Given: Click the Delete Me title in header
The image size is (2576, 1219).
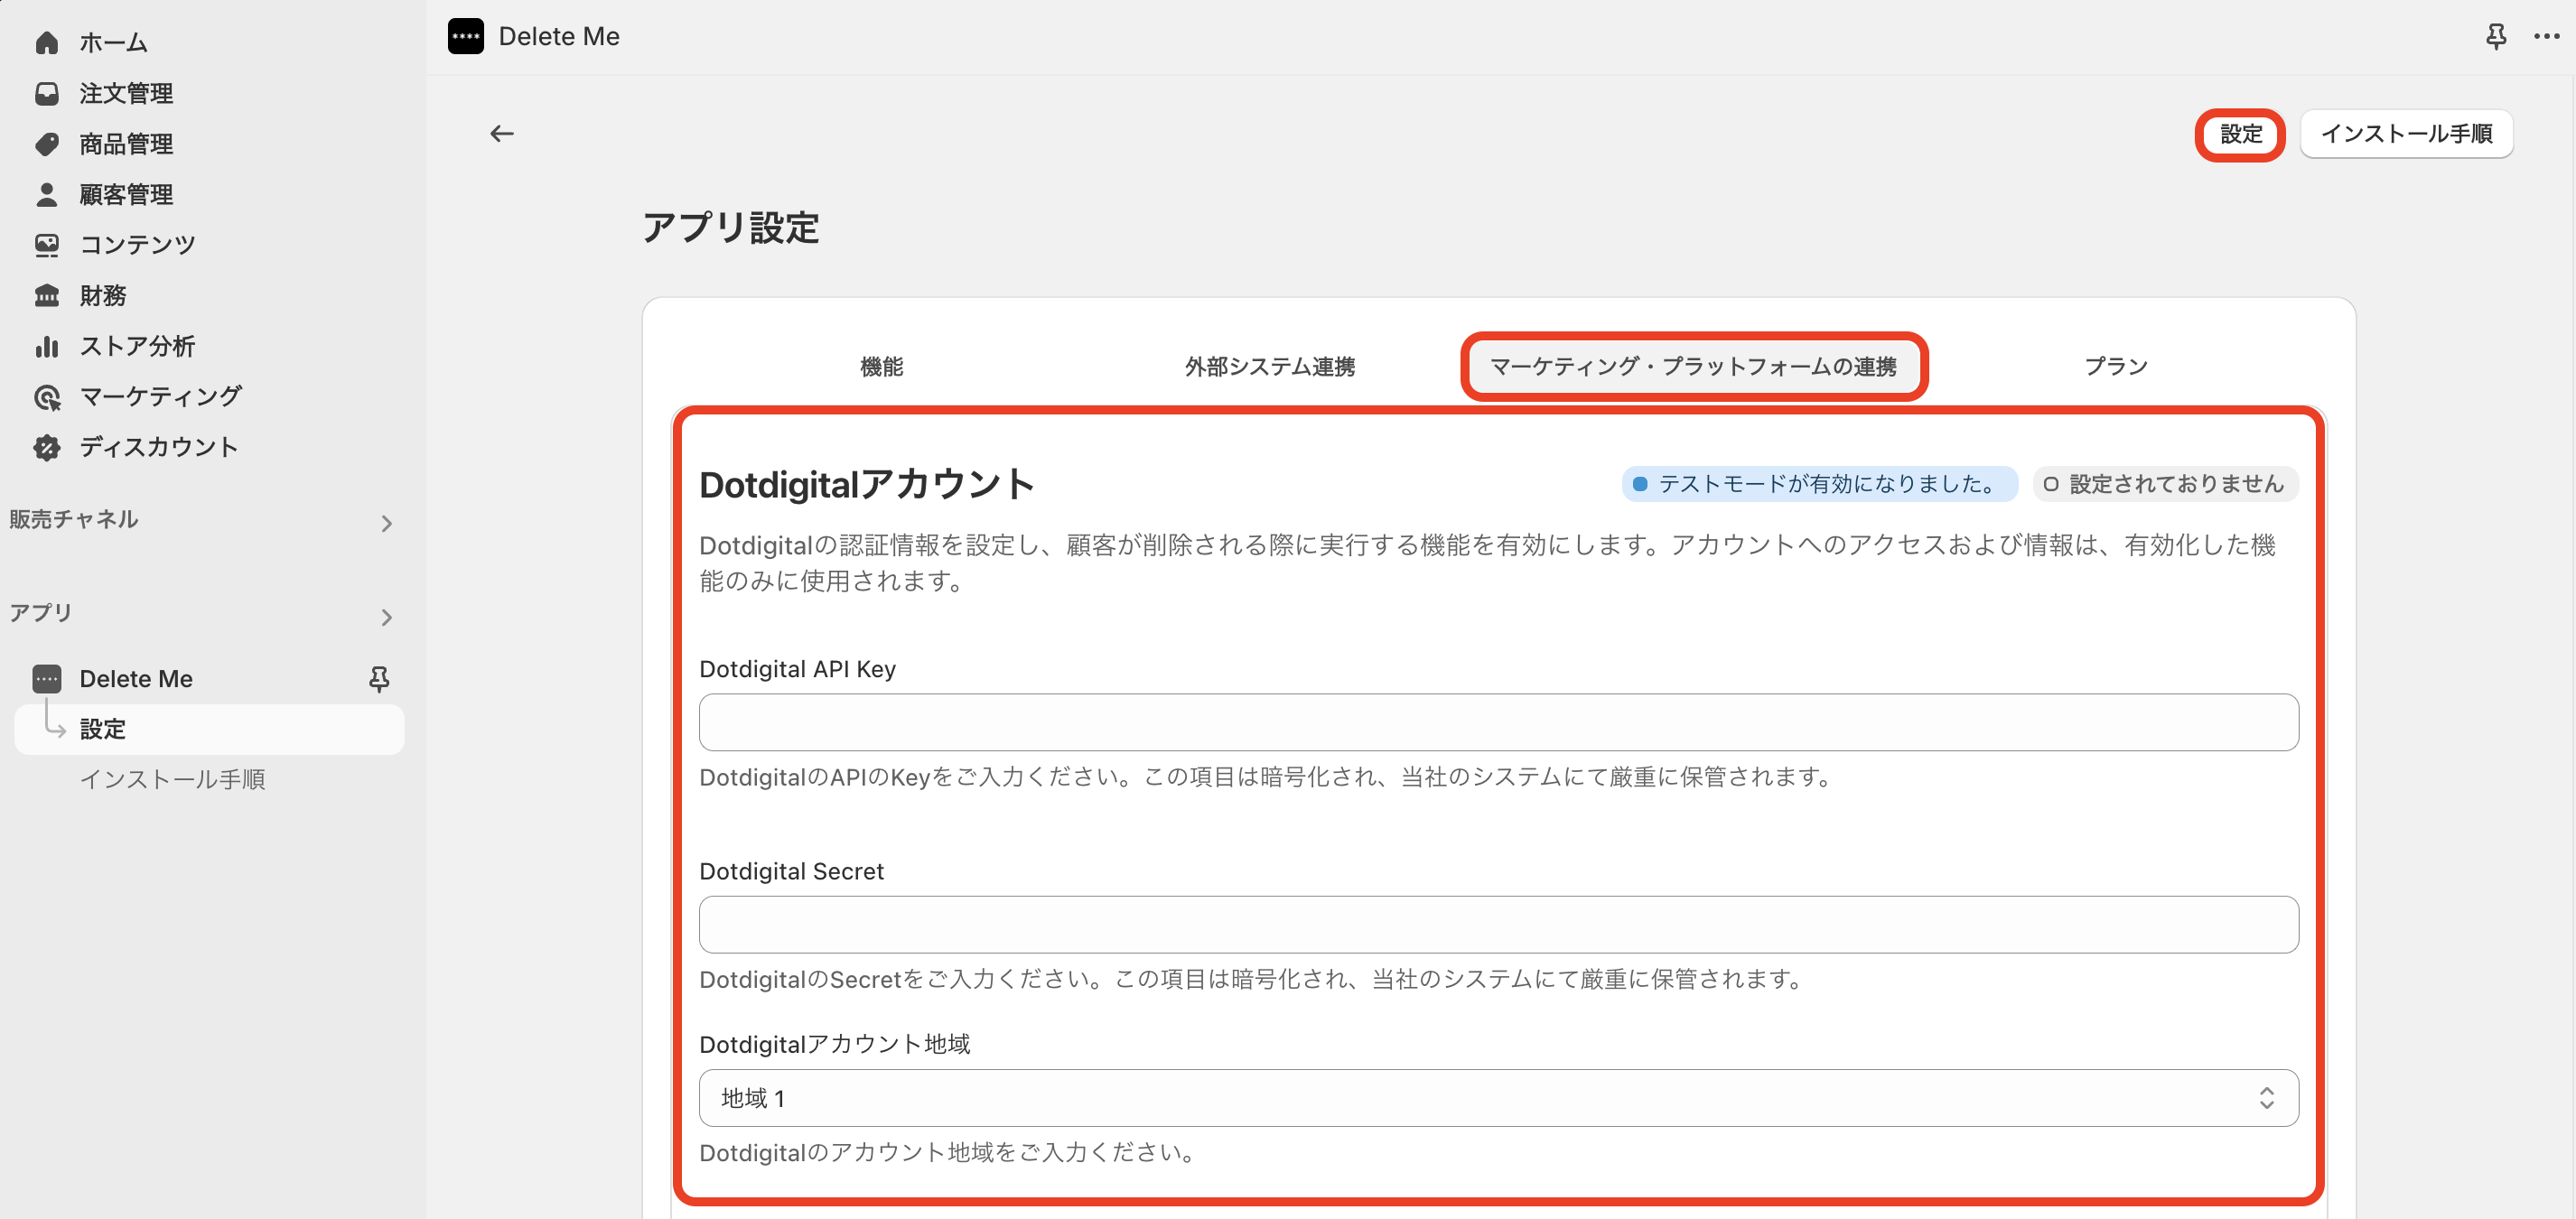Looking at the screenshot, I should [558, 36].
